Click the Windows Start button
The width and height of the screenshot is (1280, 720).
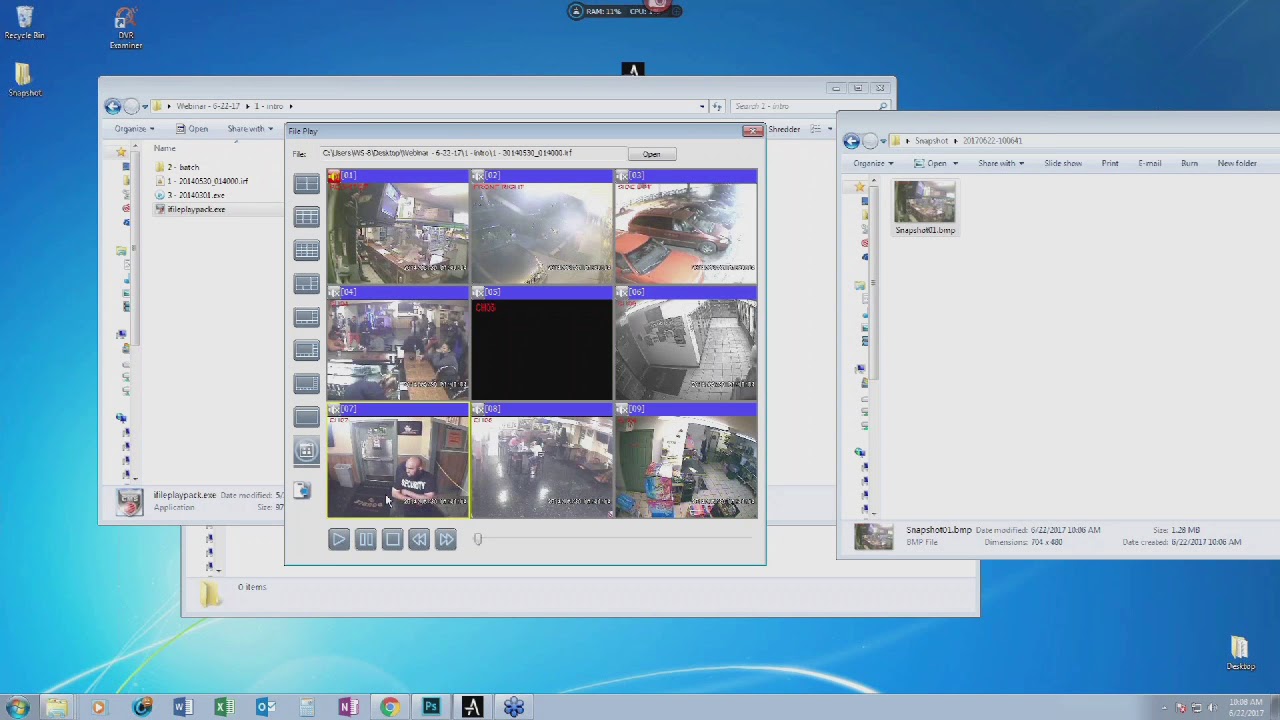click(x=17, y=707)
